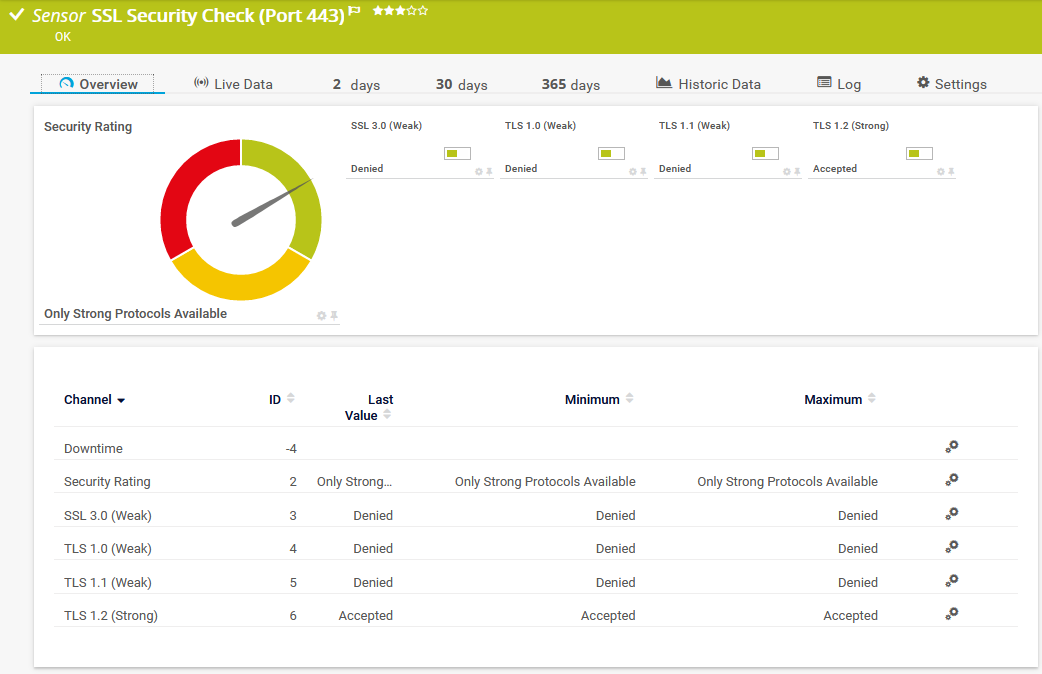Switch to the Live Data tab
This screenshot has width=1042, height=674.
(x=233, y=84)
